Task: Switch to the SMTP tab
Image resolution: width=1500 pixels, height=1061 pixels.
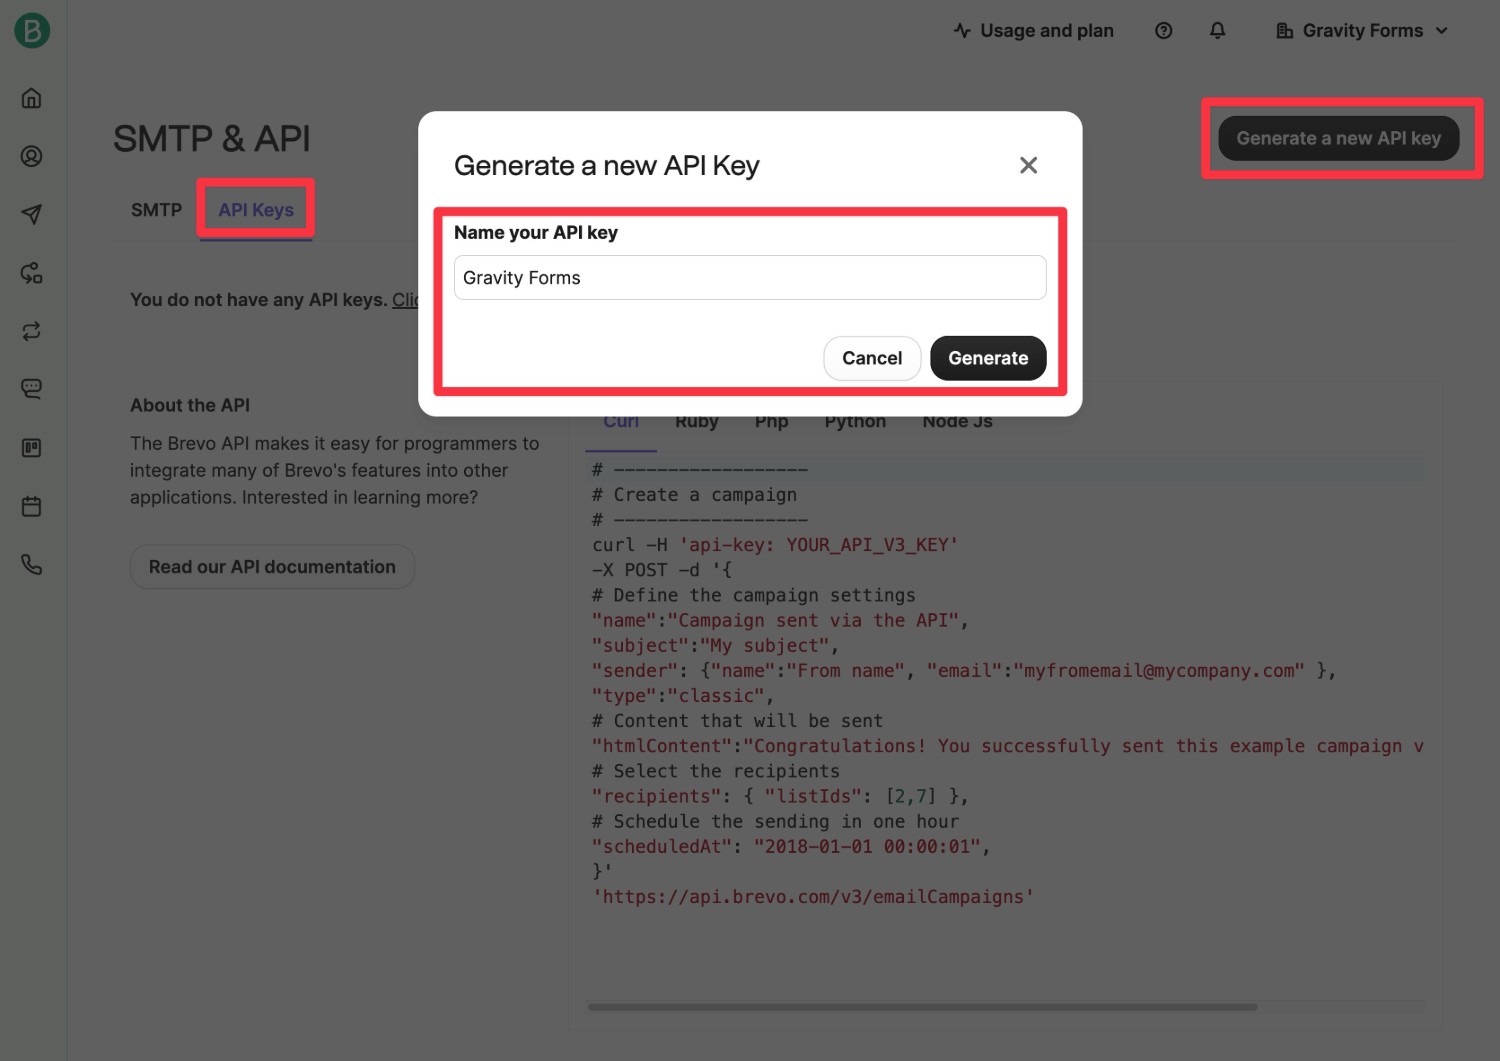Action: pyautogui.click(x=156, y=210)
